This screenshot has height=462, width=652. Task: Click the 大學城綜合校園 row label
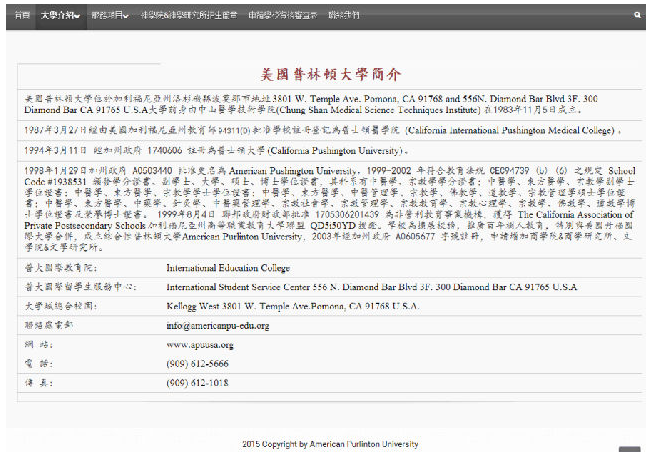click(x=61, y=306)
